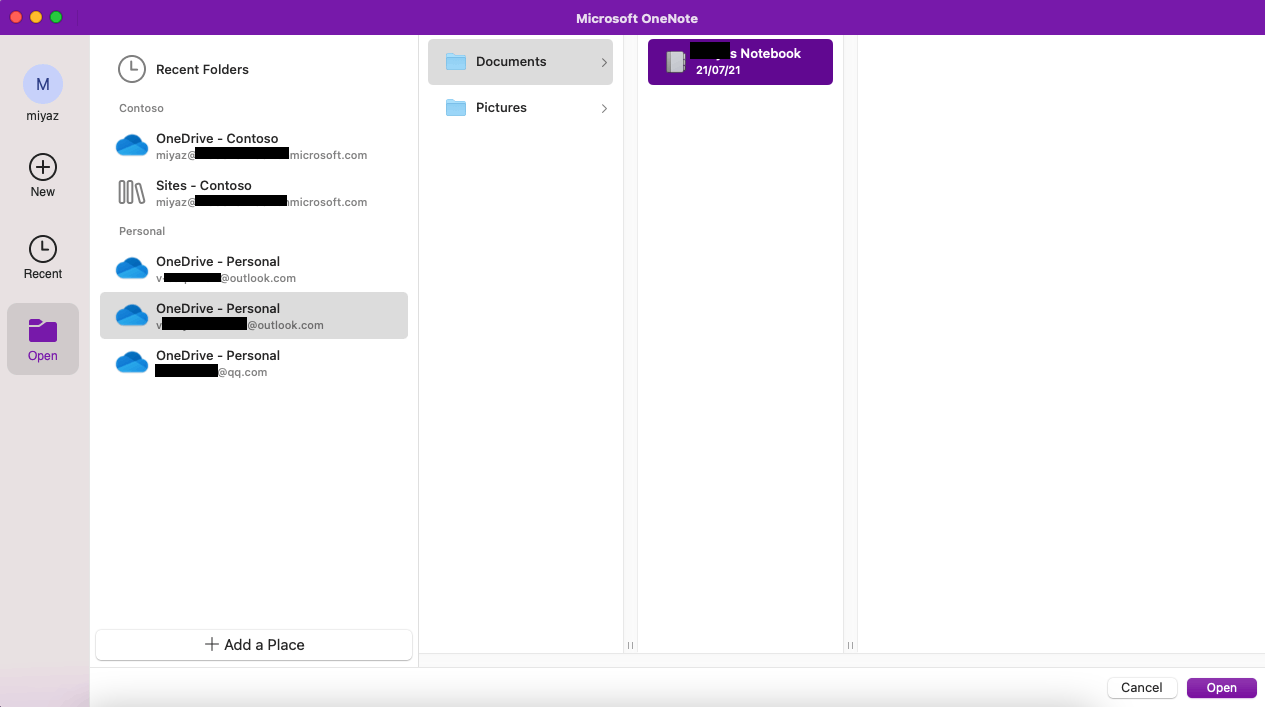The image size is (1265, 707).
Task: Click the Personal section header text
Action: pos(142,231)
